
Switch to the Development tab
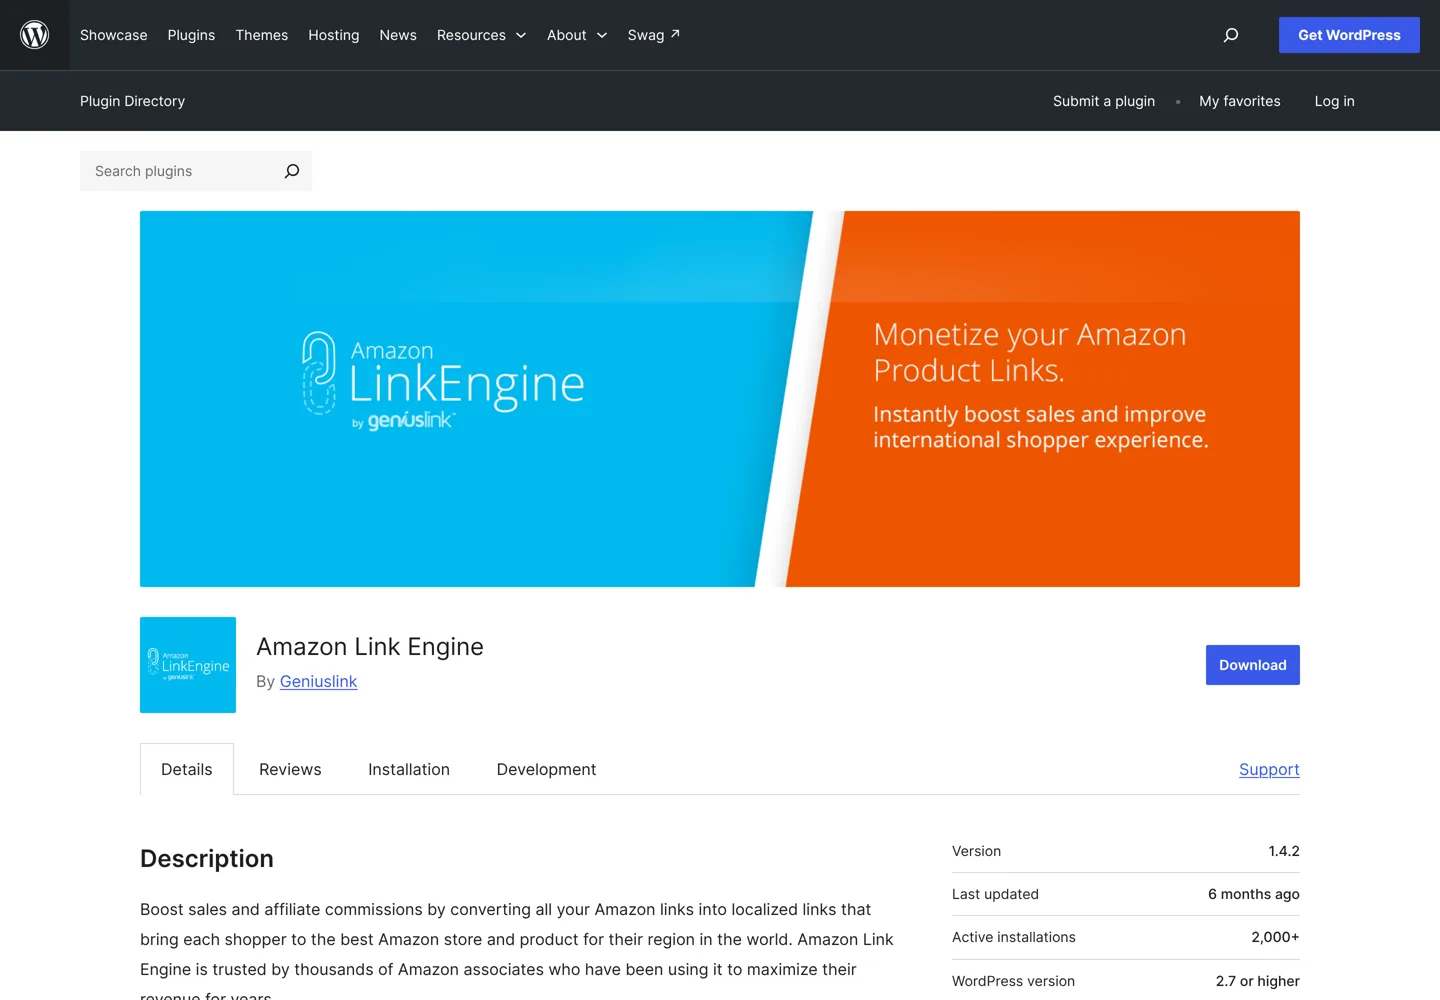tap(546, 769)
